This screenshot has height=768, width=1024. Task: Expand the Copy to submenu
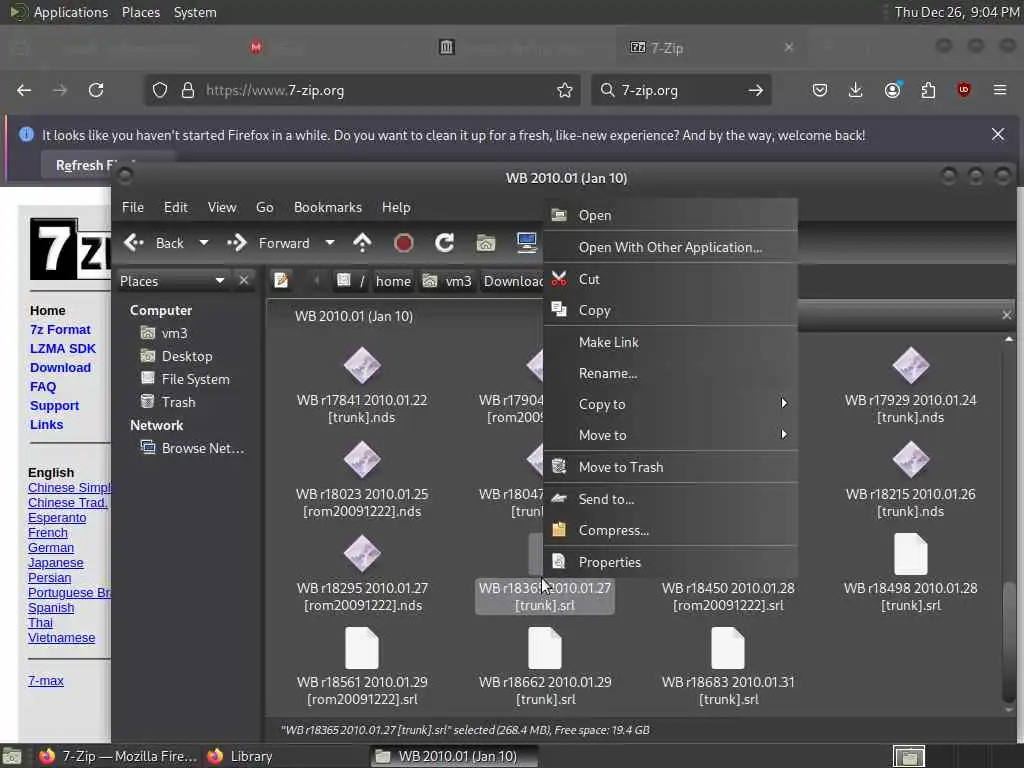[x=671, y=404]
